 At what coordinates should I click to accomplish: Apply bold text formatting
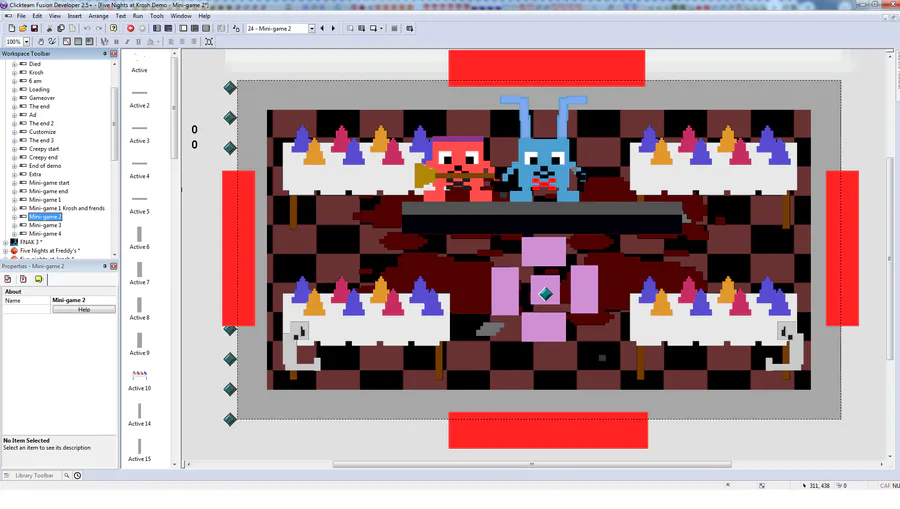click(117, 41)
